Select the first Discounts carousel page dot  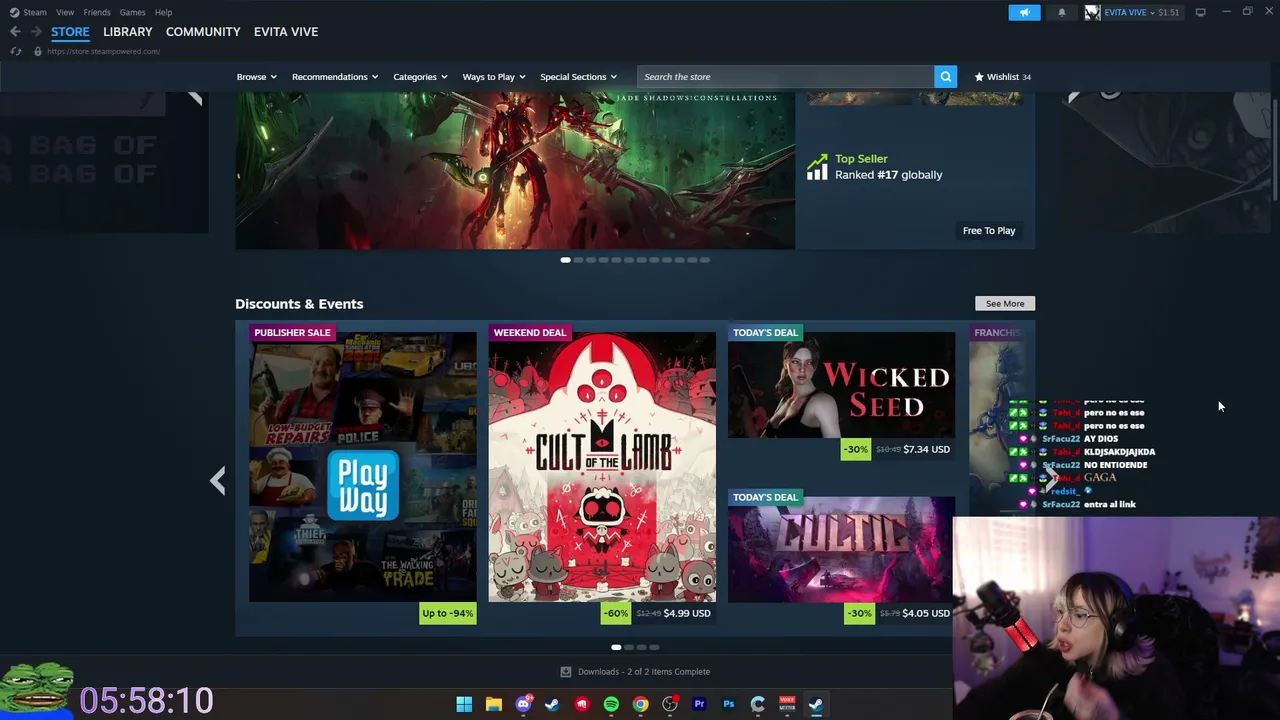coord(616,648)
